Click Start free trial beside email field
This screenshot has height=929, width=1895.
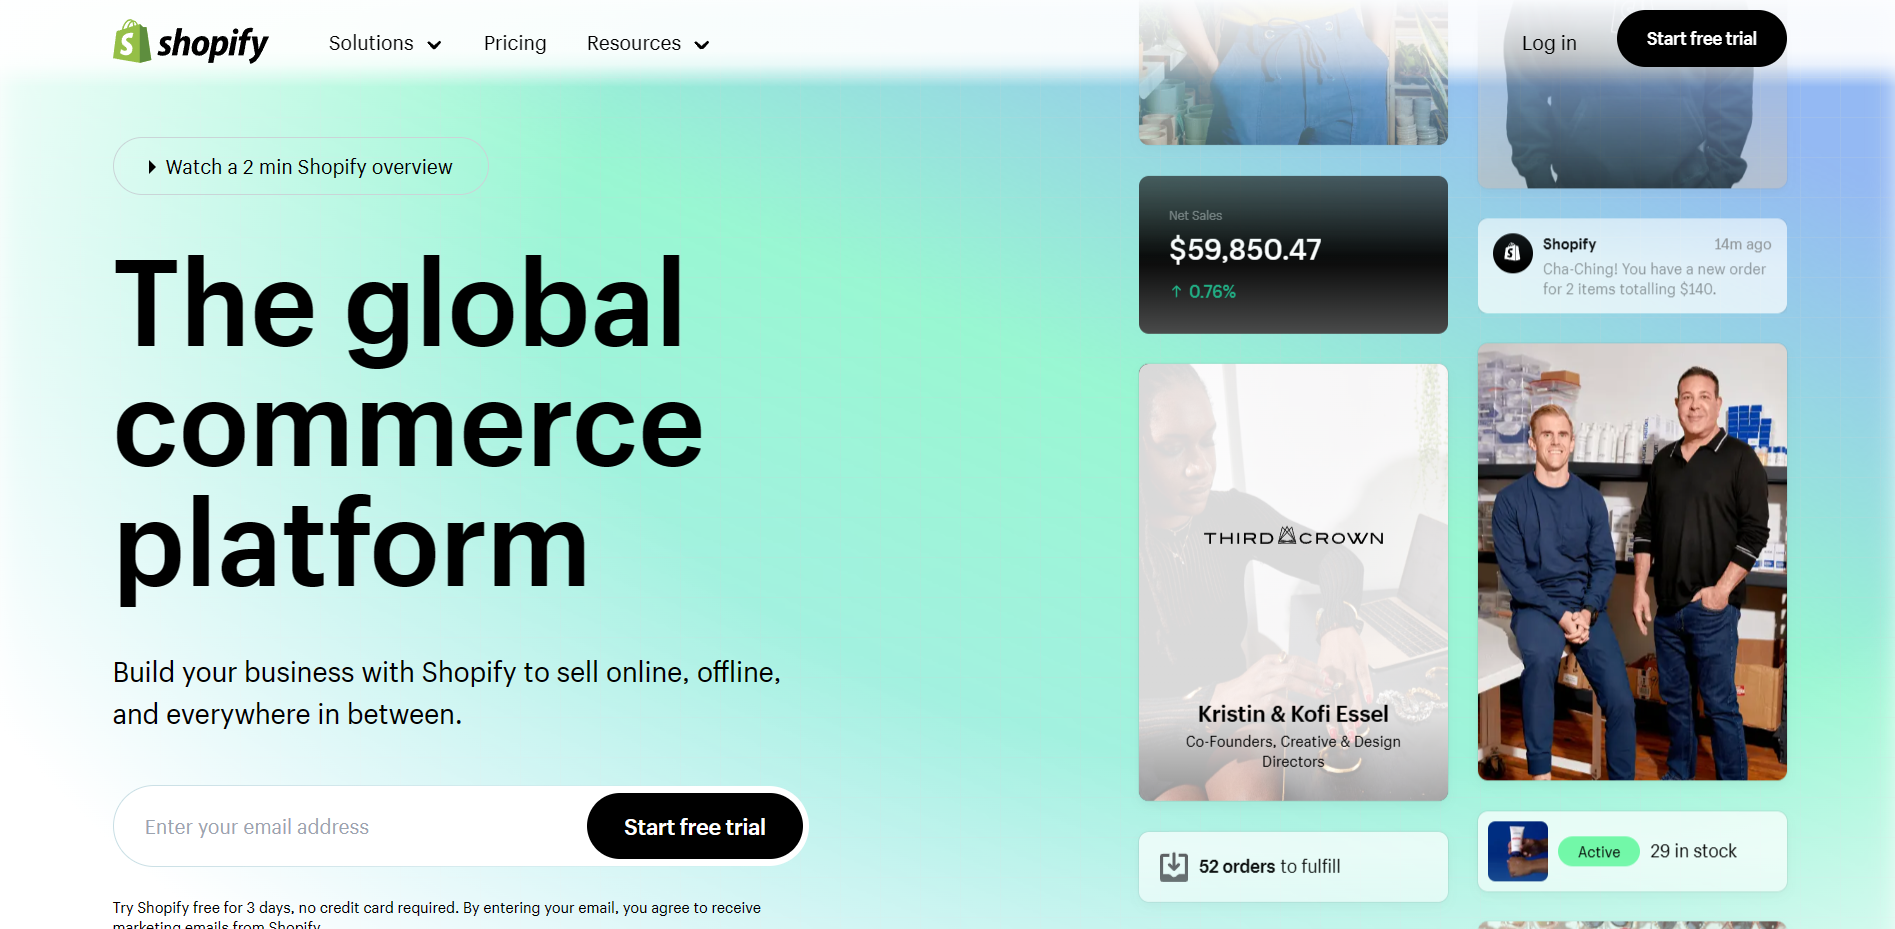pos(695,826)
